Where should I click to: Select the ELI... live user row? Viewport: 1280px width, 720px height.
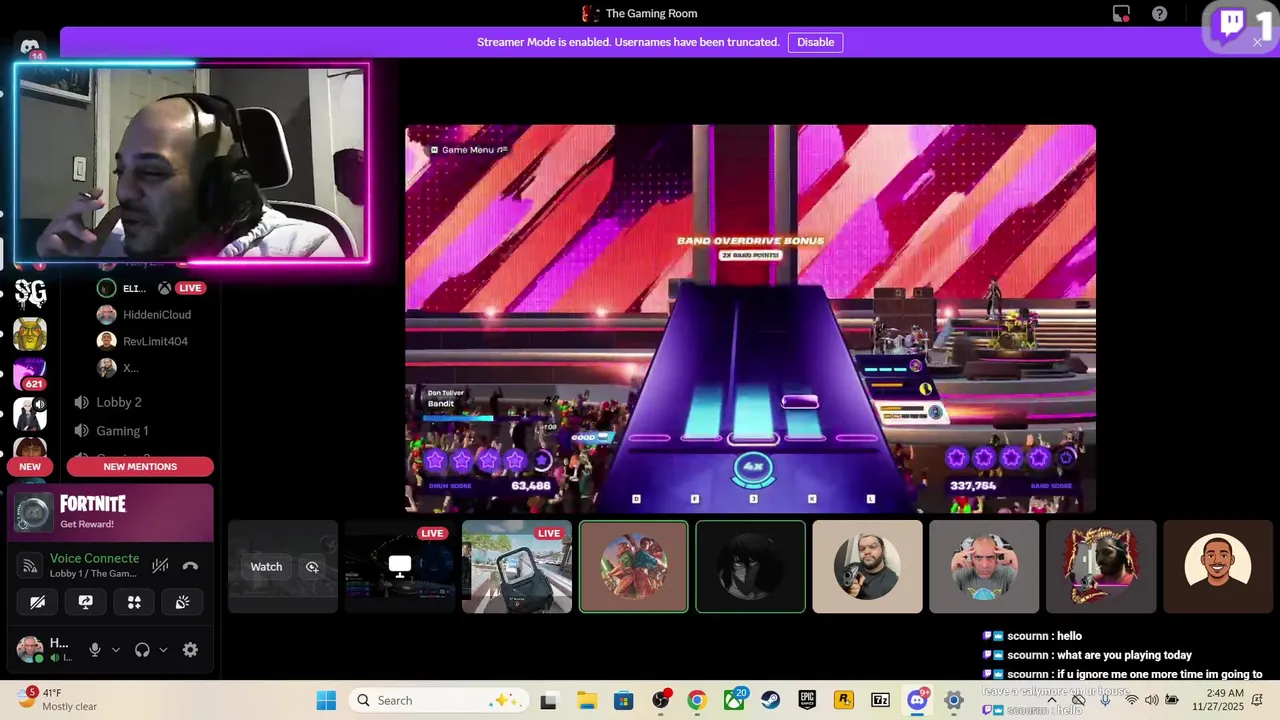(150, 288)
